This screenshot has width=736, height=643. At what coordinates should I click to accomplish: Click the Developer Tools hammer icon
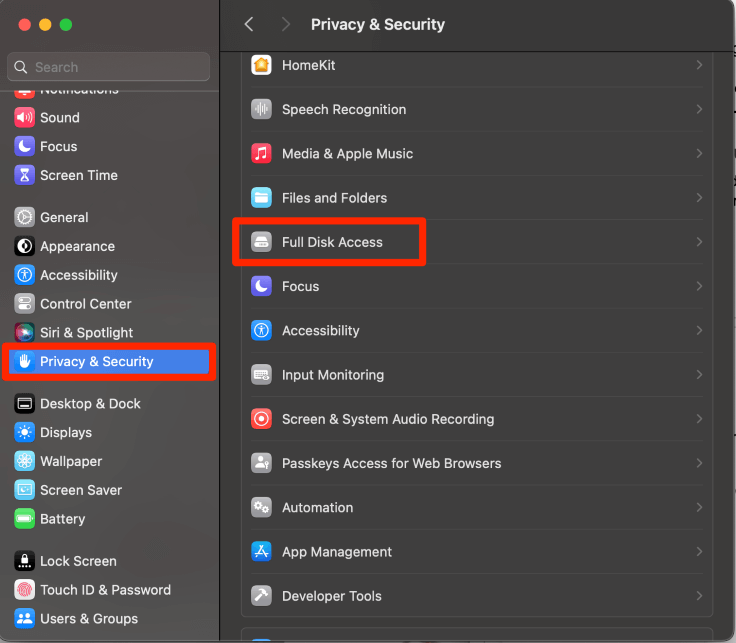261,596
